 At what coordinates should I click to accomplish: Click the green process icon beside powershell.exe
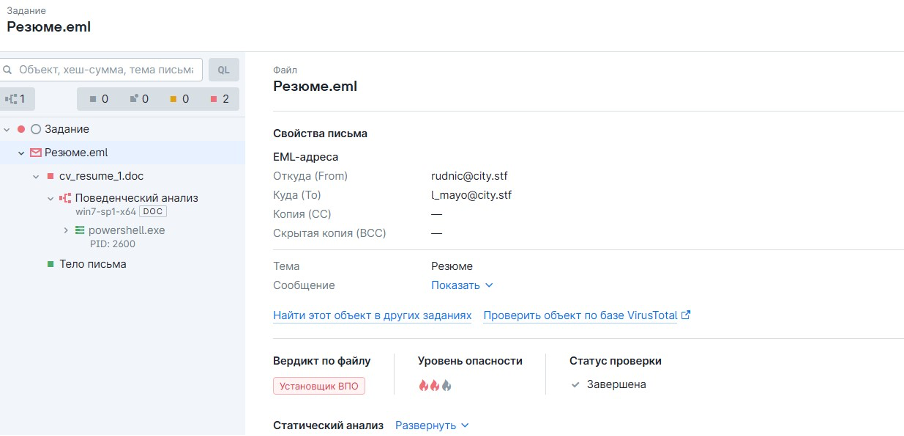80,230
